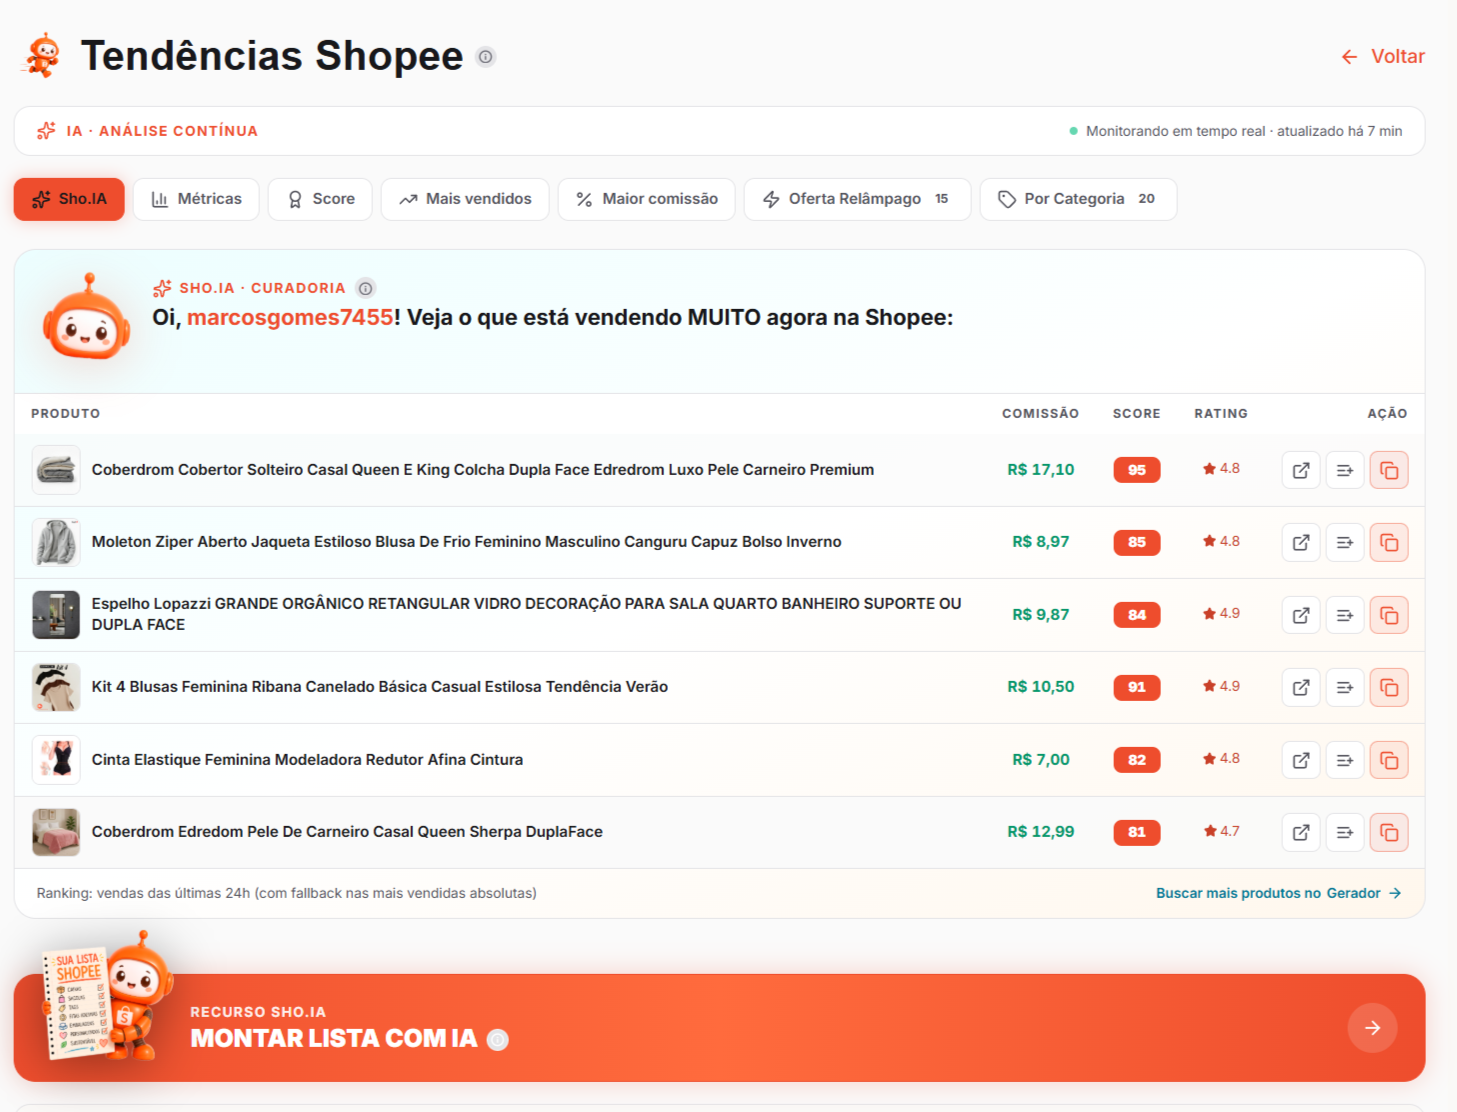
Task: Open external link for Coberdrom Edredom row
Action: point(1301,832)
